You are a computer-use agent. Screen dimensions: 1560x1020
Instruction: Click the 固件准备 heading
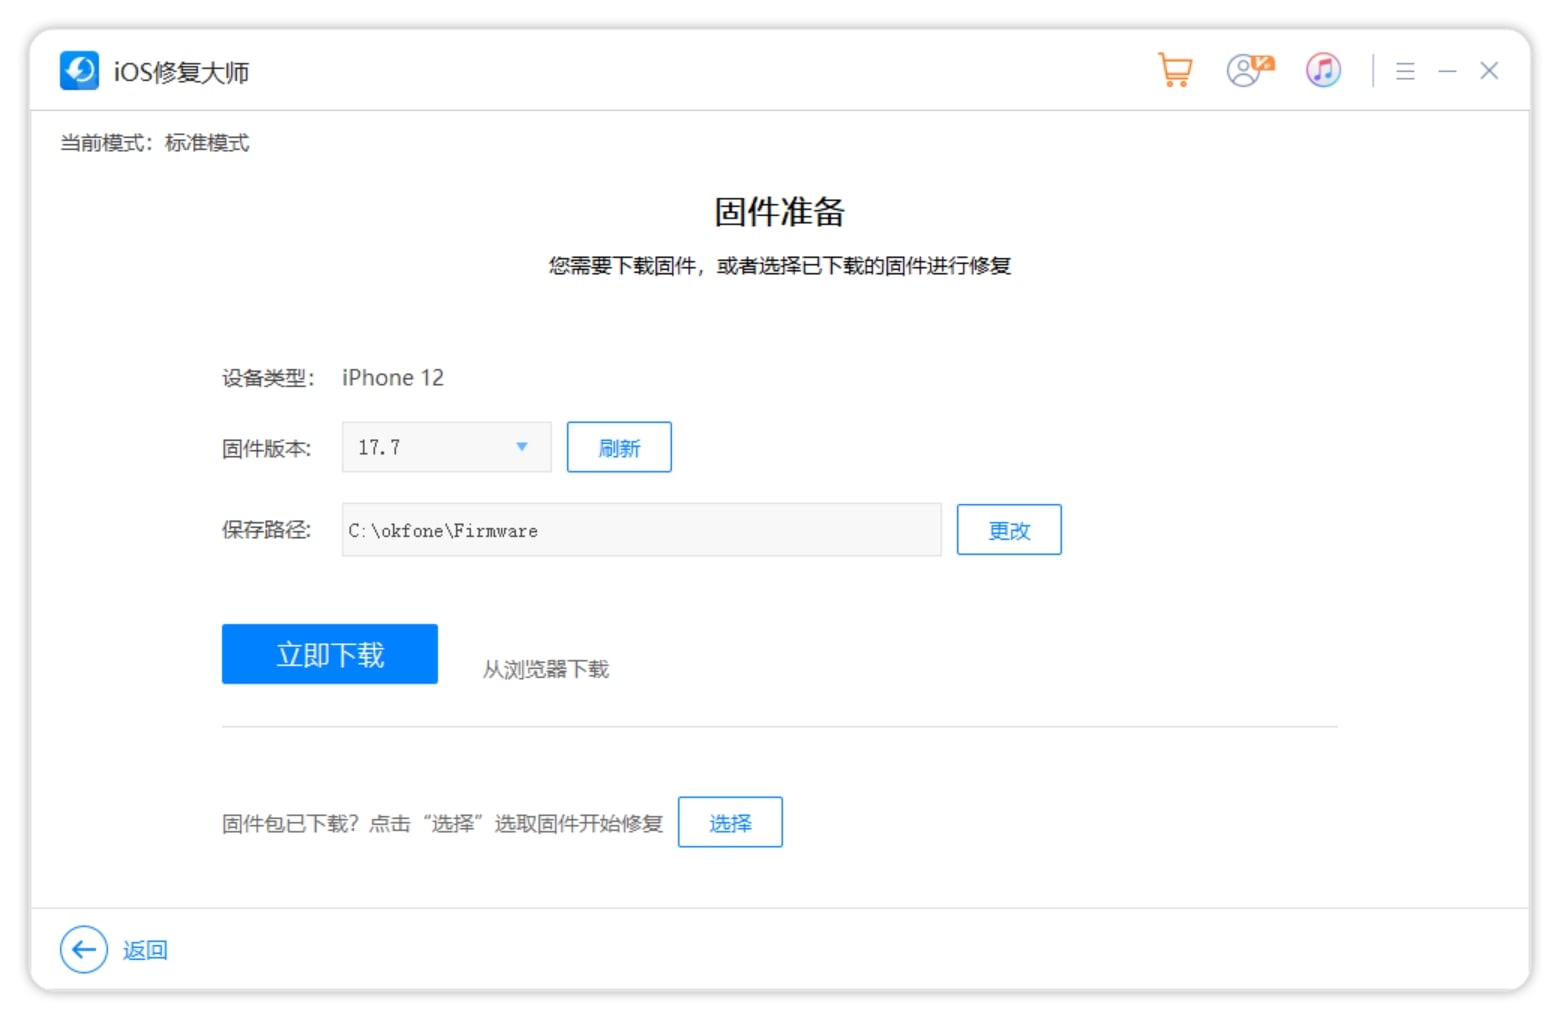[780, 211]
